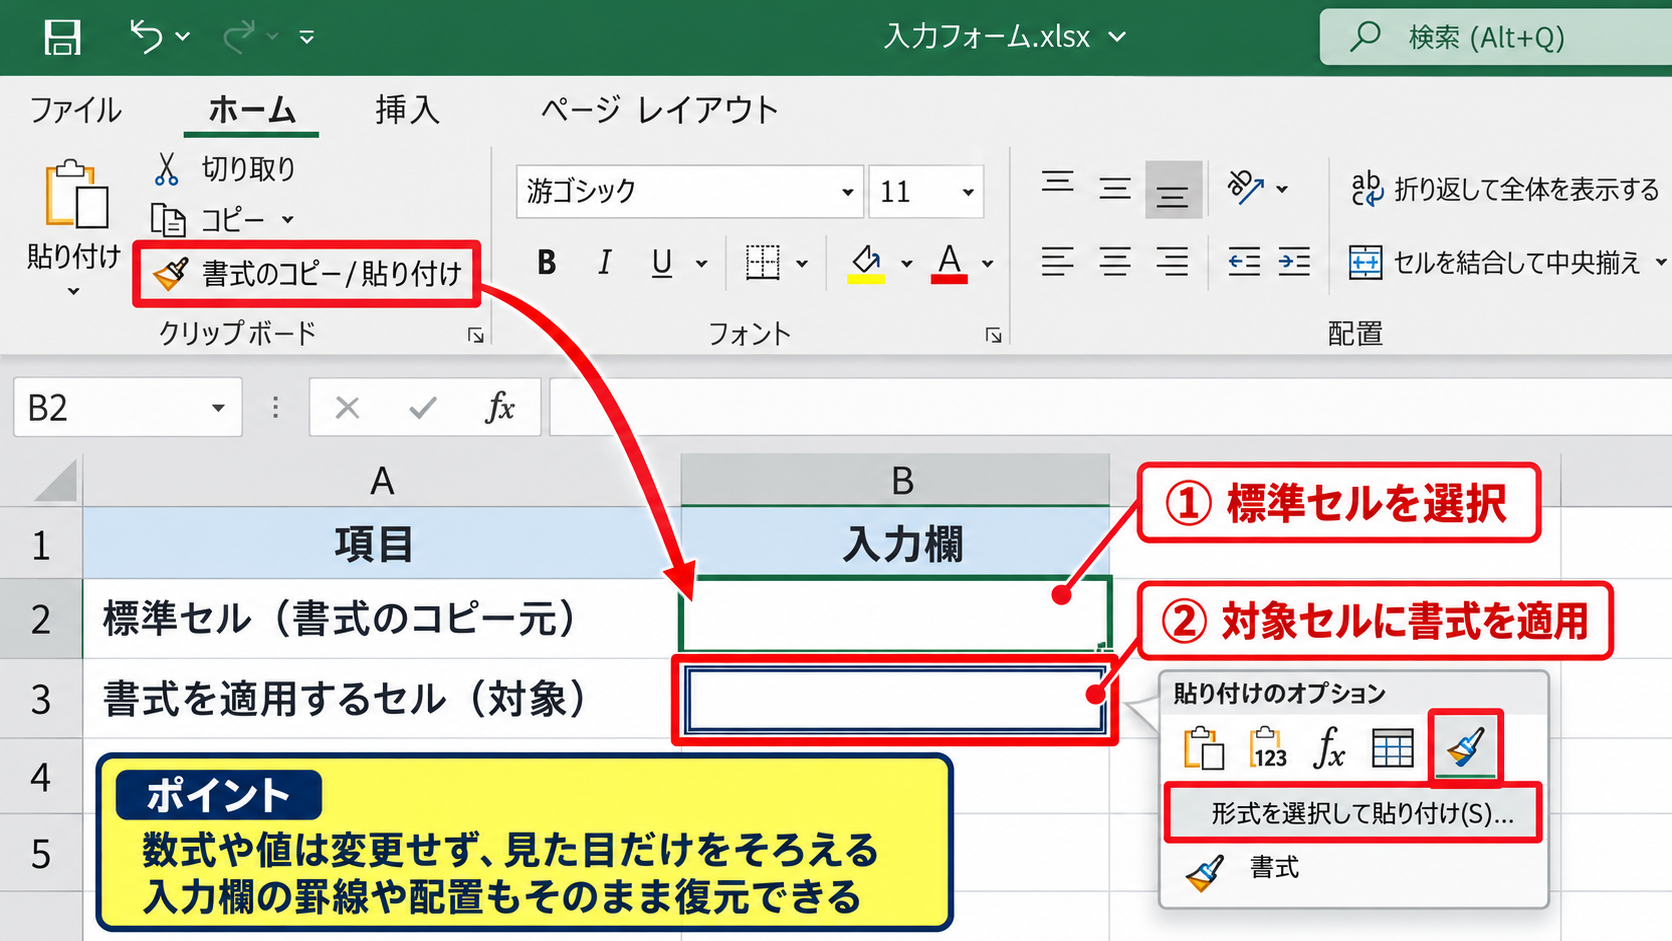Click the 貼り付け clipboard icon
Image resolution: width=1672 pixels, height=941 pixels.
click(75, 194)
